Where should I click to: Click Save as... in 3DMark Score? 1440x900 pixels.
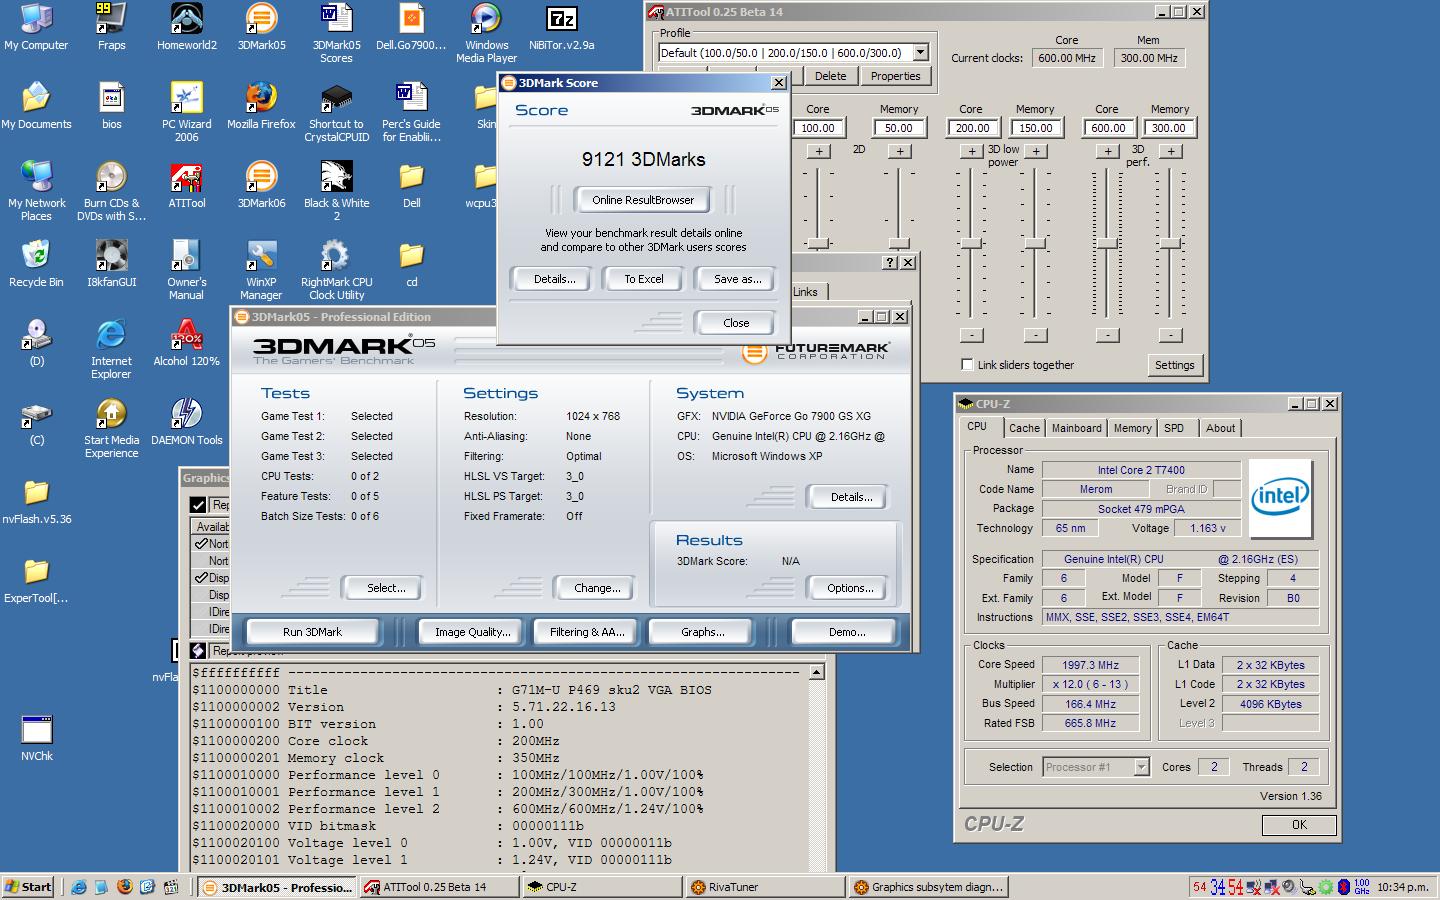[x=737, y=279]
